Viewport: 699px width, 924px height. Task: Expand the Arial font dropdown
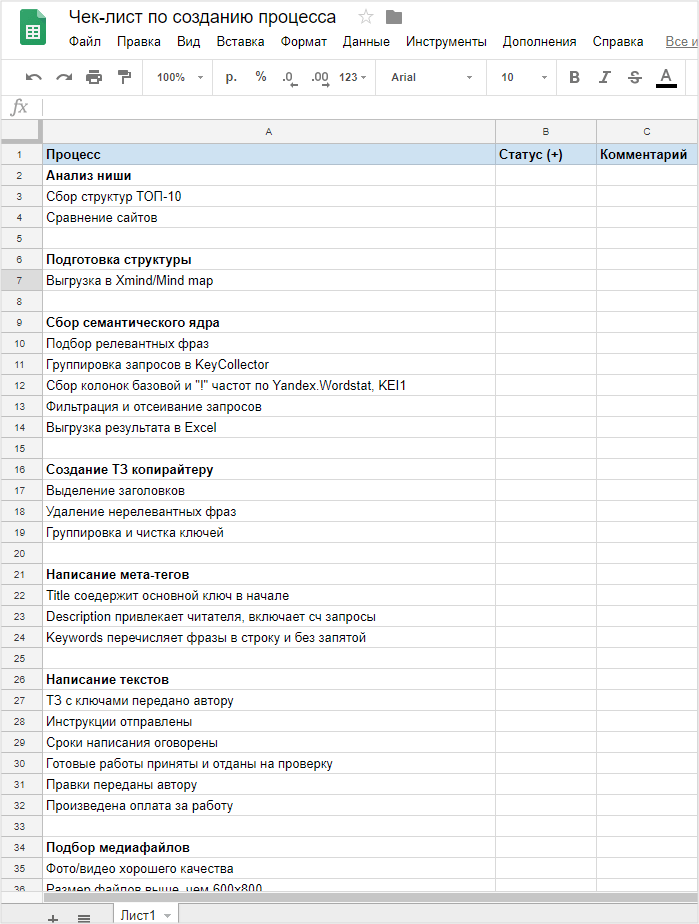point(432,77)
